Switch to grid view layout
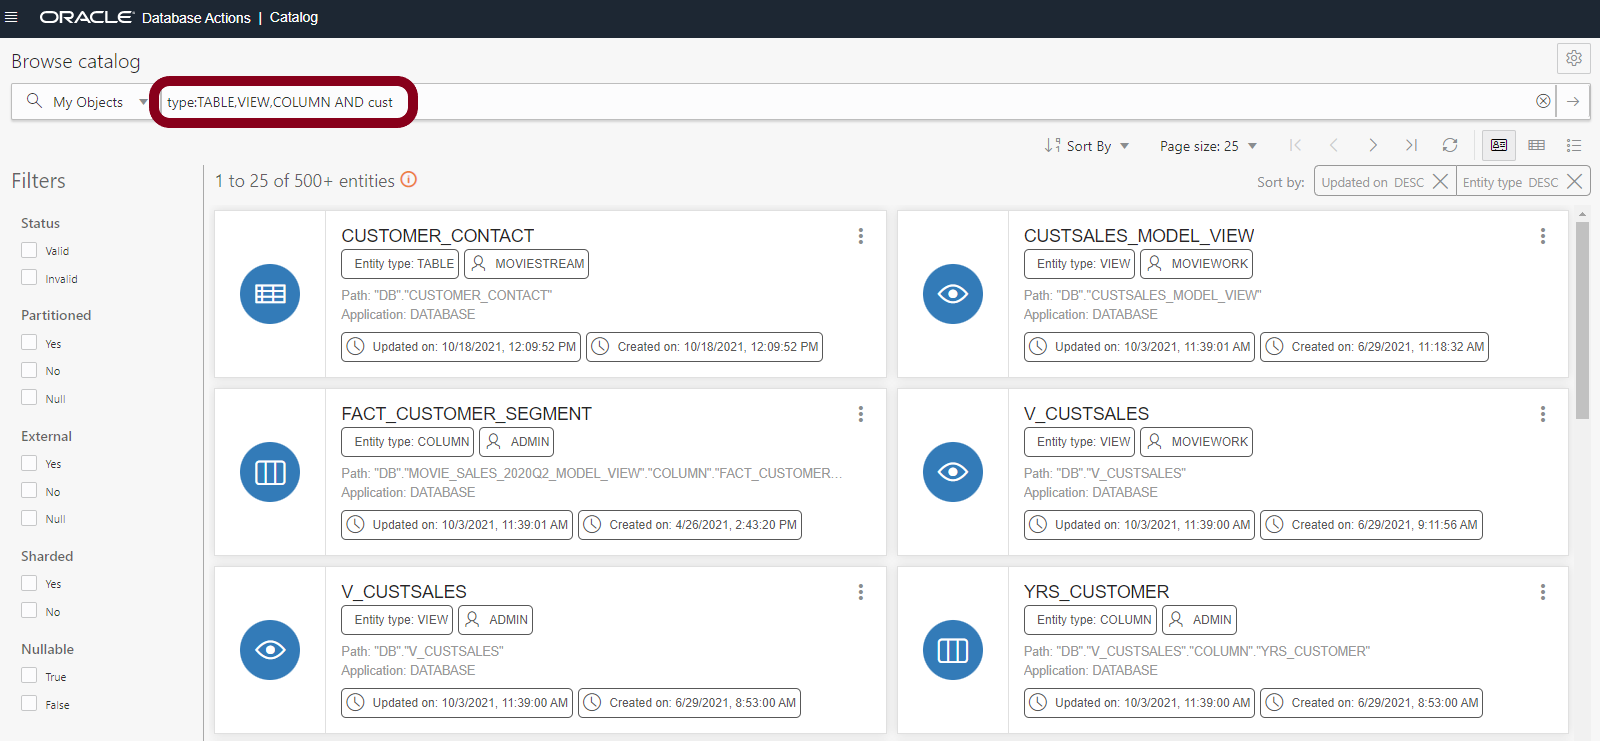1600x741 pixels. click(x=1537, y=145)
